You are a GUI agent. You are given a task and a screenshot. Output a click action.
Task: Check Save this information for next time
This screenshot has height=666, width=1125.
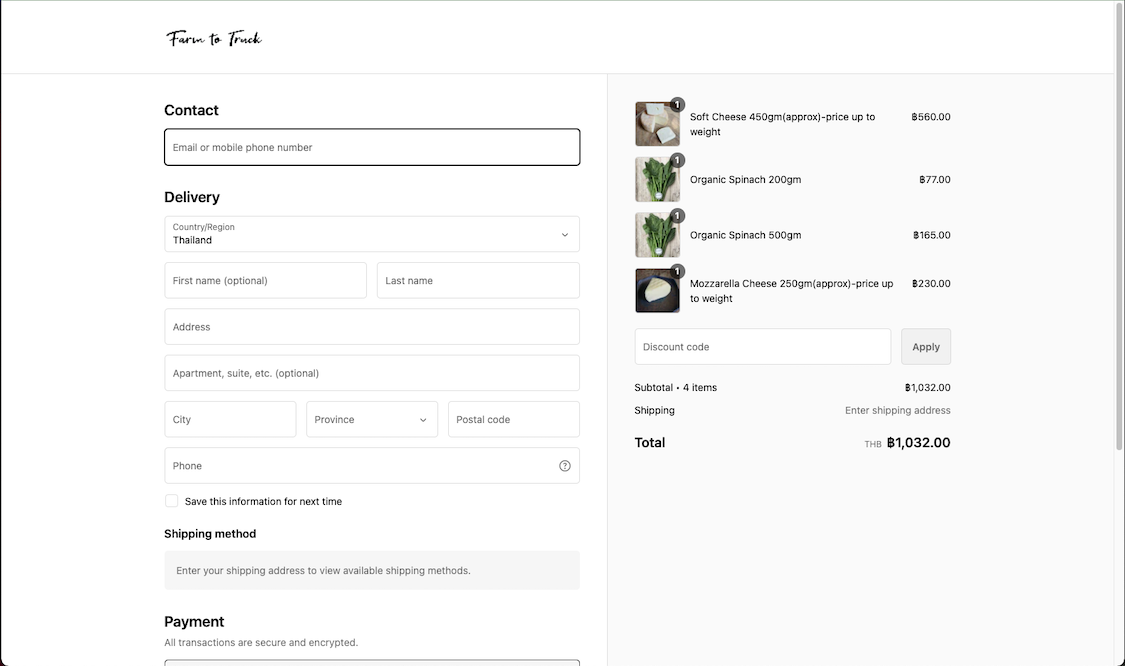(171, 501)
